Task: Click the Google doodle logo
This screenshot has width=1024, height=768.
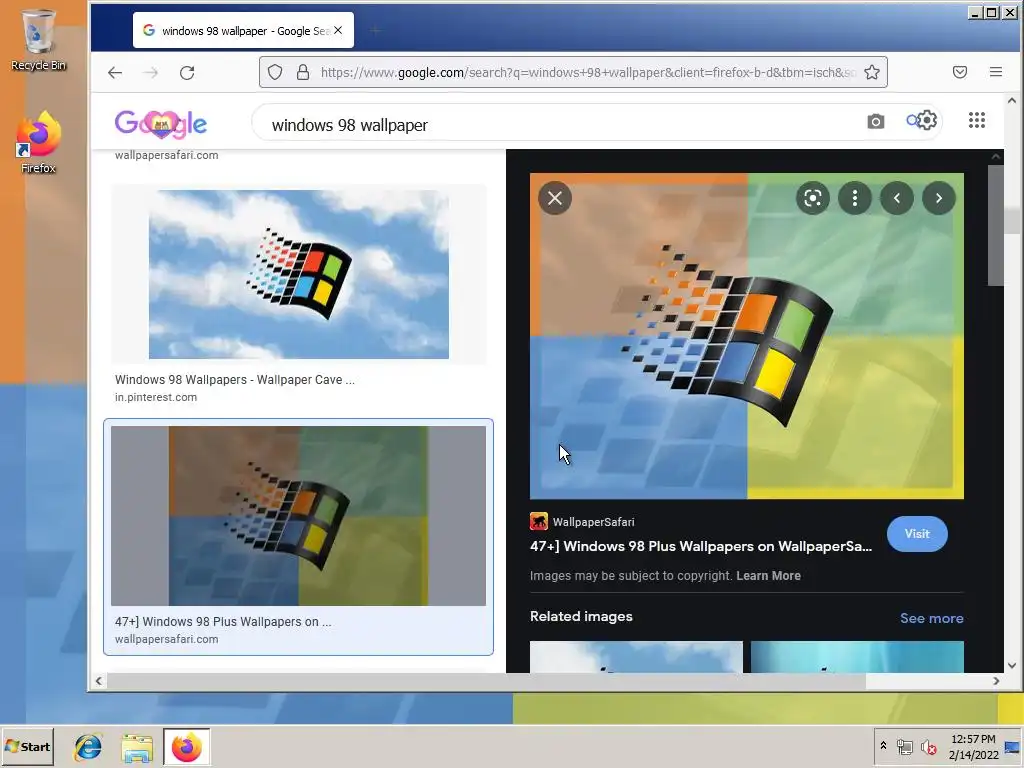Action: tap(161, 123)
